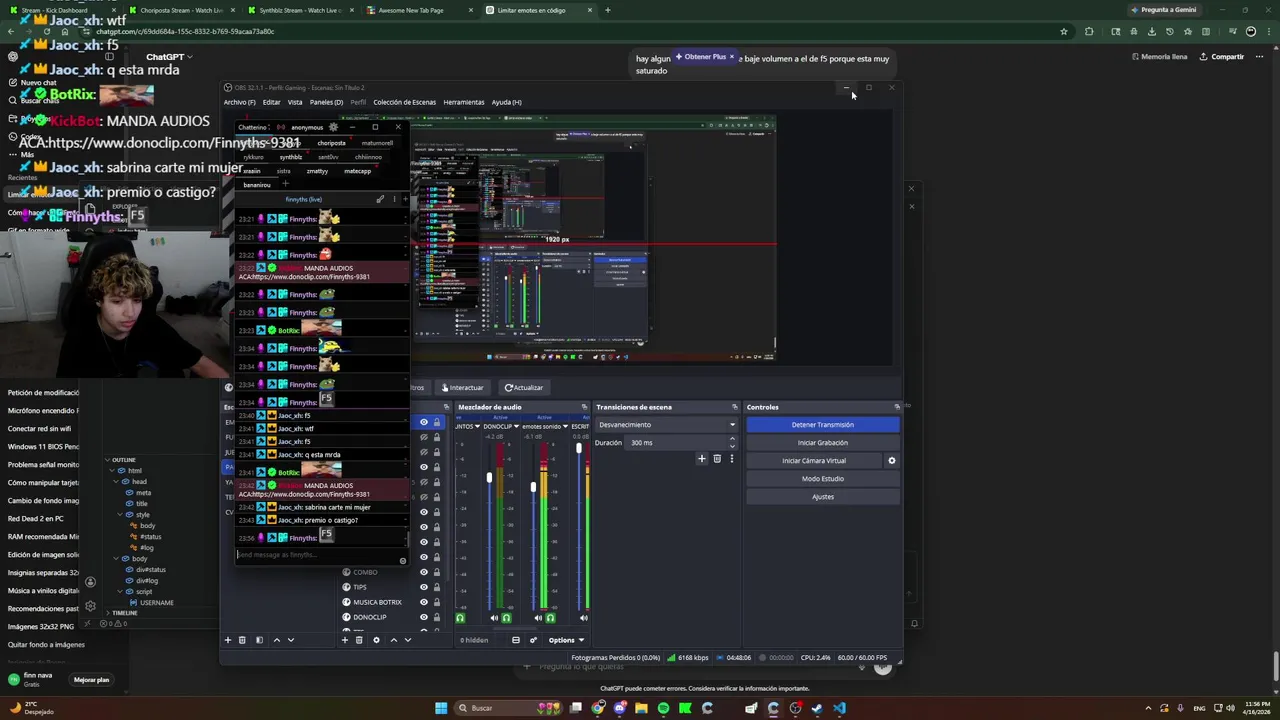
Task: Adjust the emotes sonido volume fader
Action: pos(533,487)
